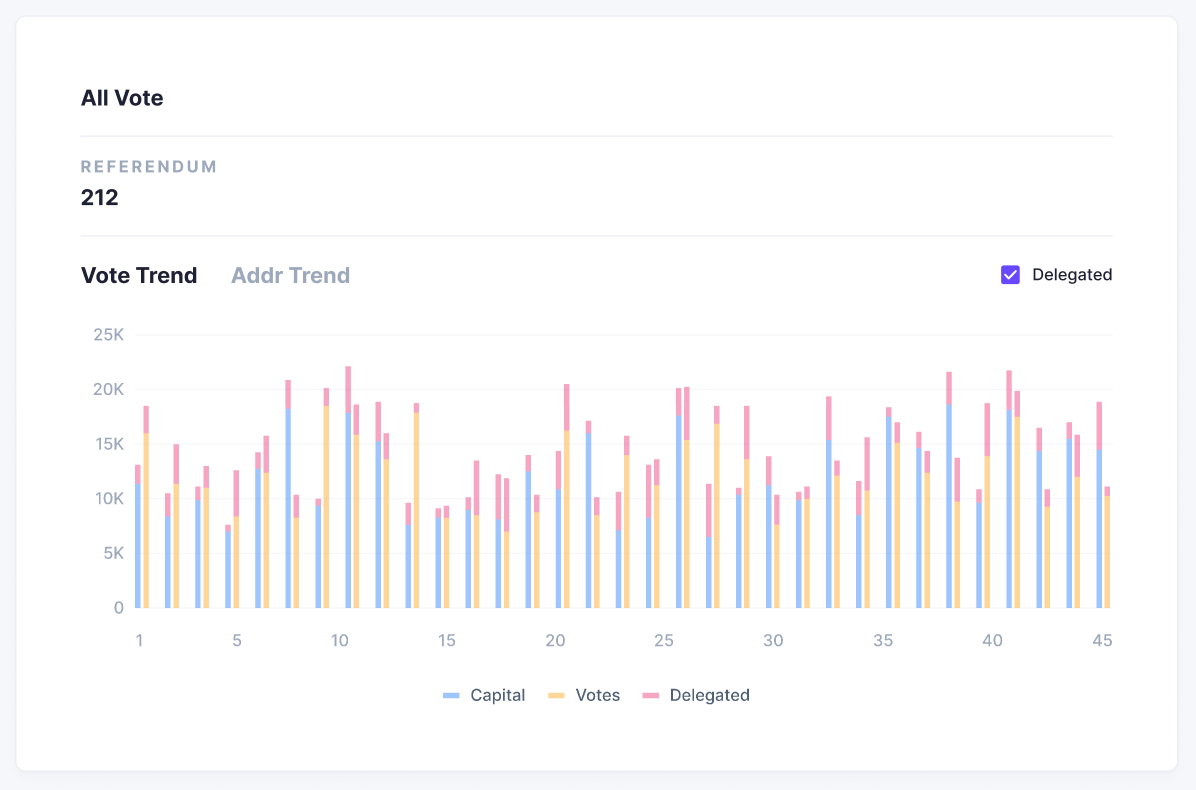The image size is (1196, 790).
Task: Click the 45 label on the x-axis
Action: pyautogui.click(x=1102, y=640)
